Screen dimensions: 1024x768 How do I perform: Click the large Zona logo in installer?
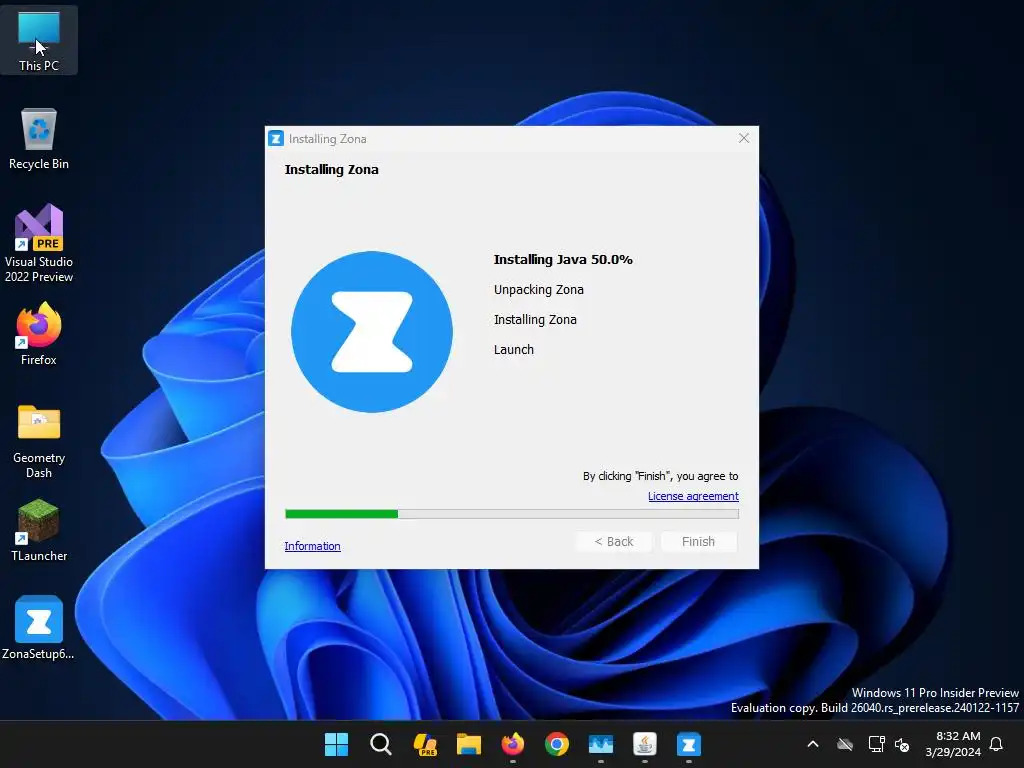coord(372,332)
